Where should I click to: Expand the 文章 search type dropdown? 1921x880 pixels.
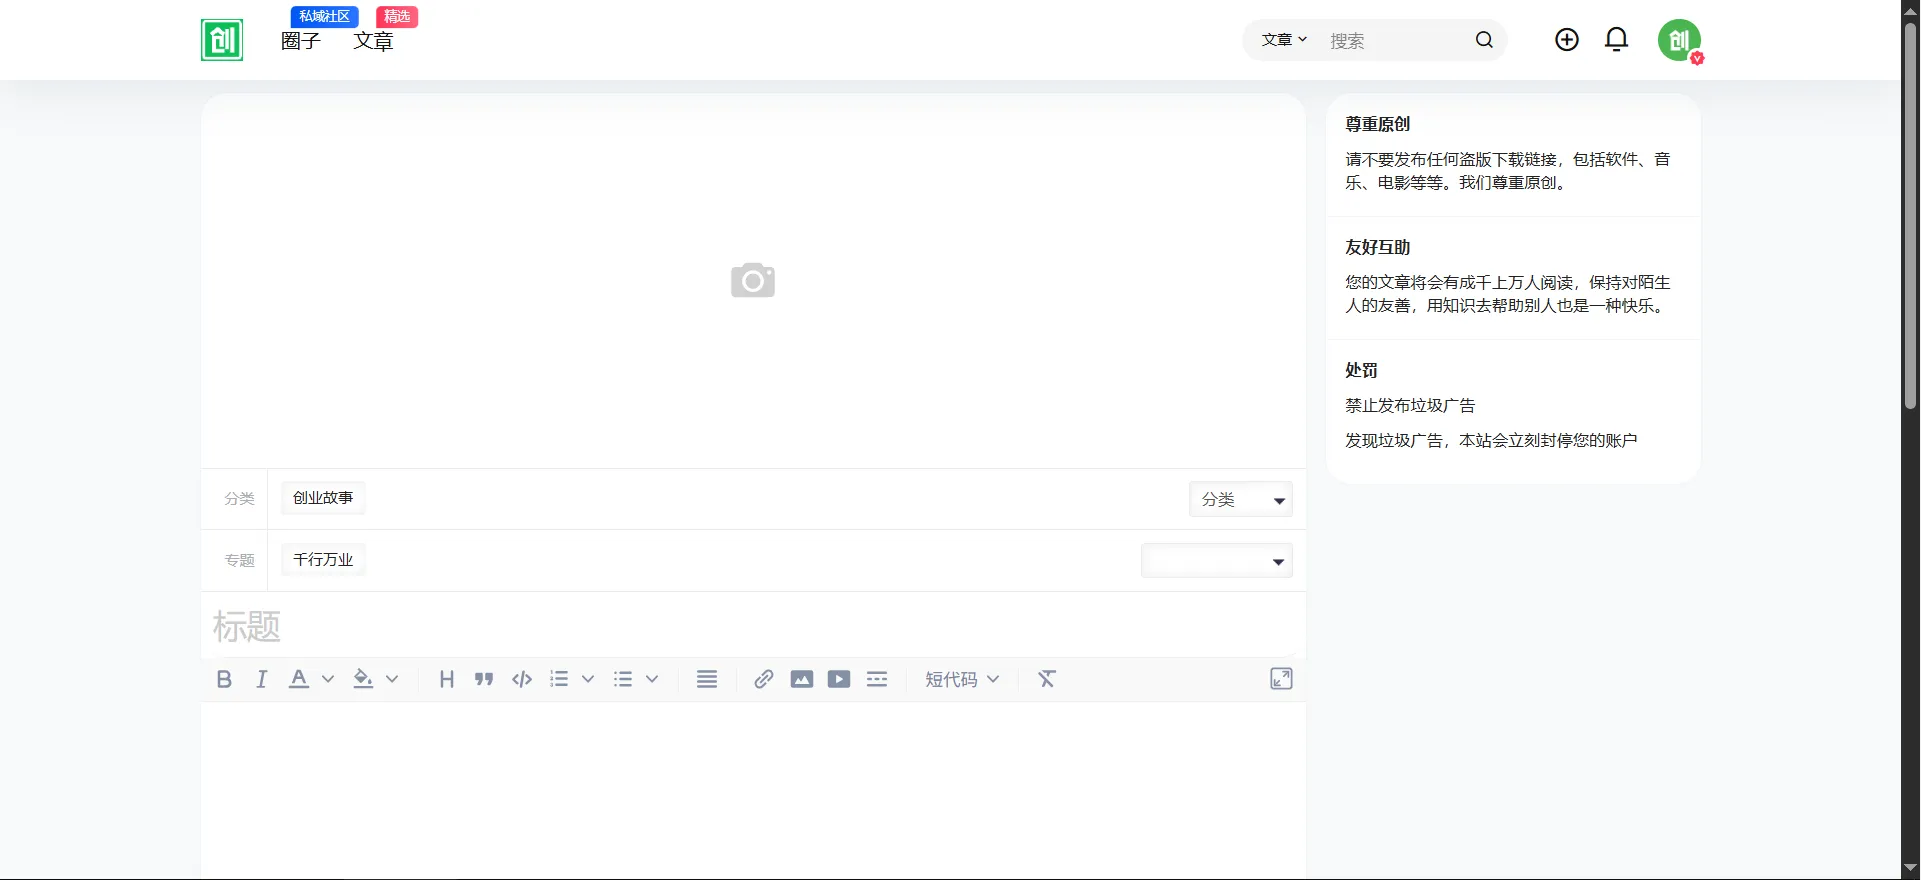coord(1284,40)
